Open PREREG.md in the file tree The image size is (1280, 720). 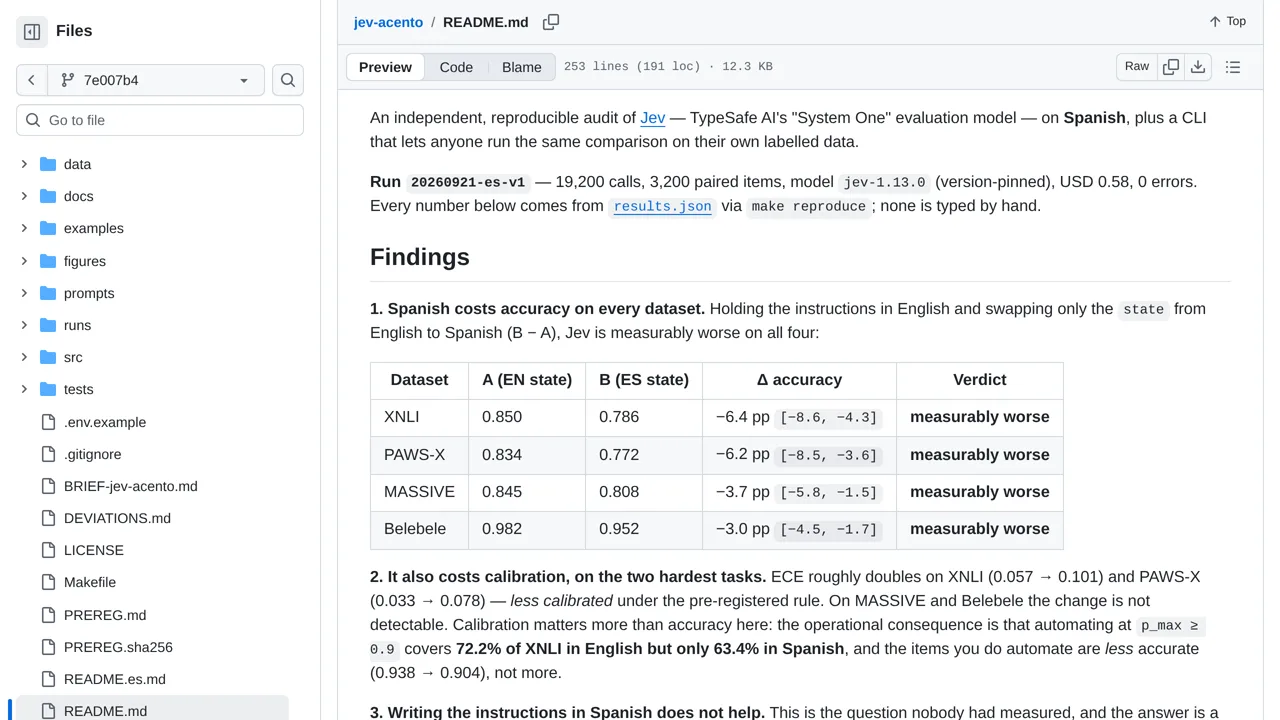click(x=105, y=615)
